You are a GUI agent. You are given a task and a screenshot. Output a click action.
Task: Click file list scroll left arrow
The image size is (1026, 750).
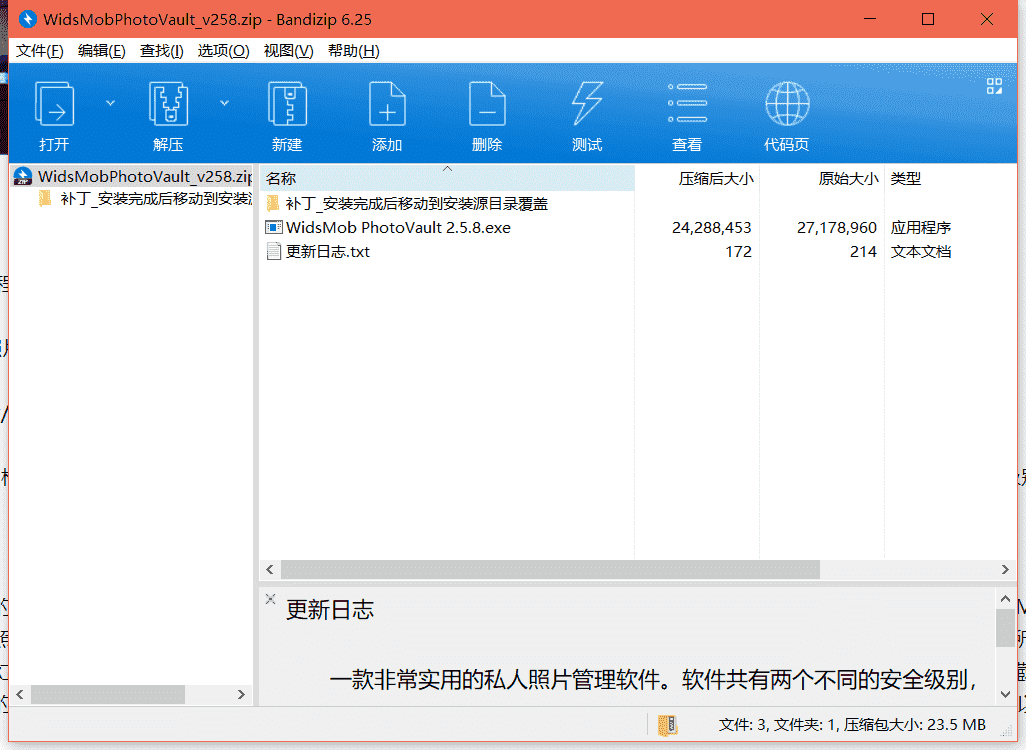pyautogui.click(x=270, y=570)
